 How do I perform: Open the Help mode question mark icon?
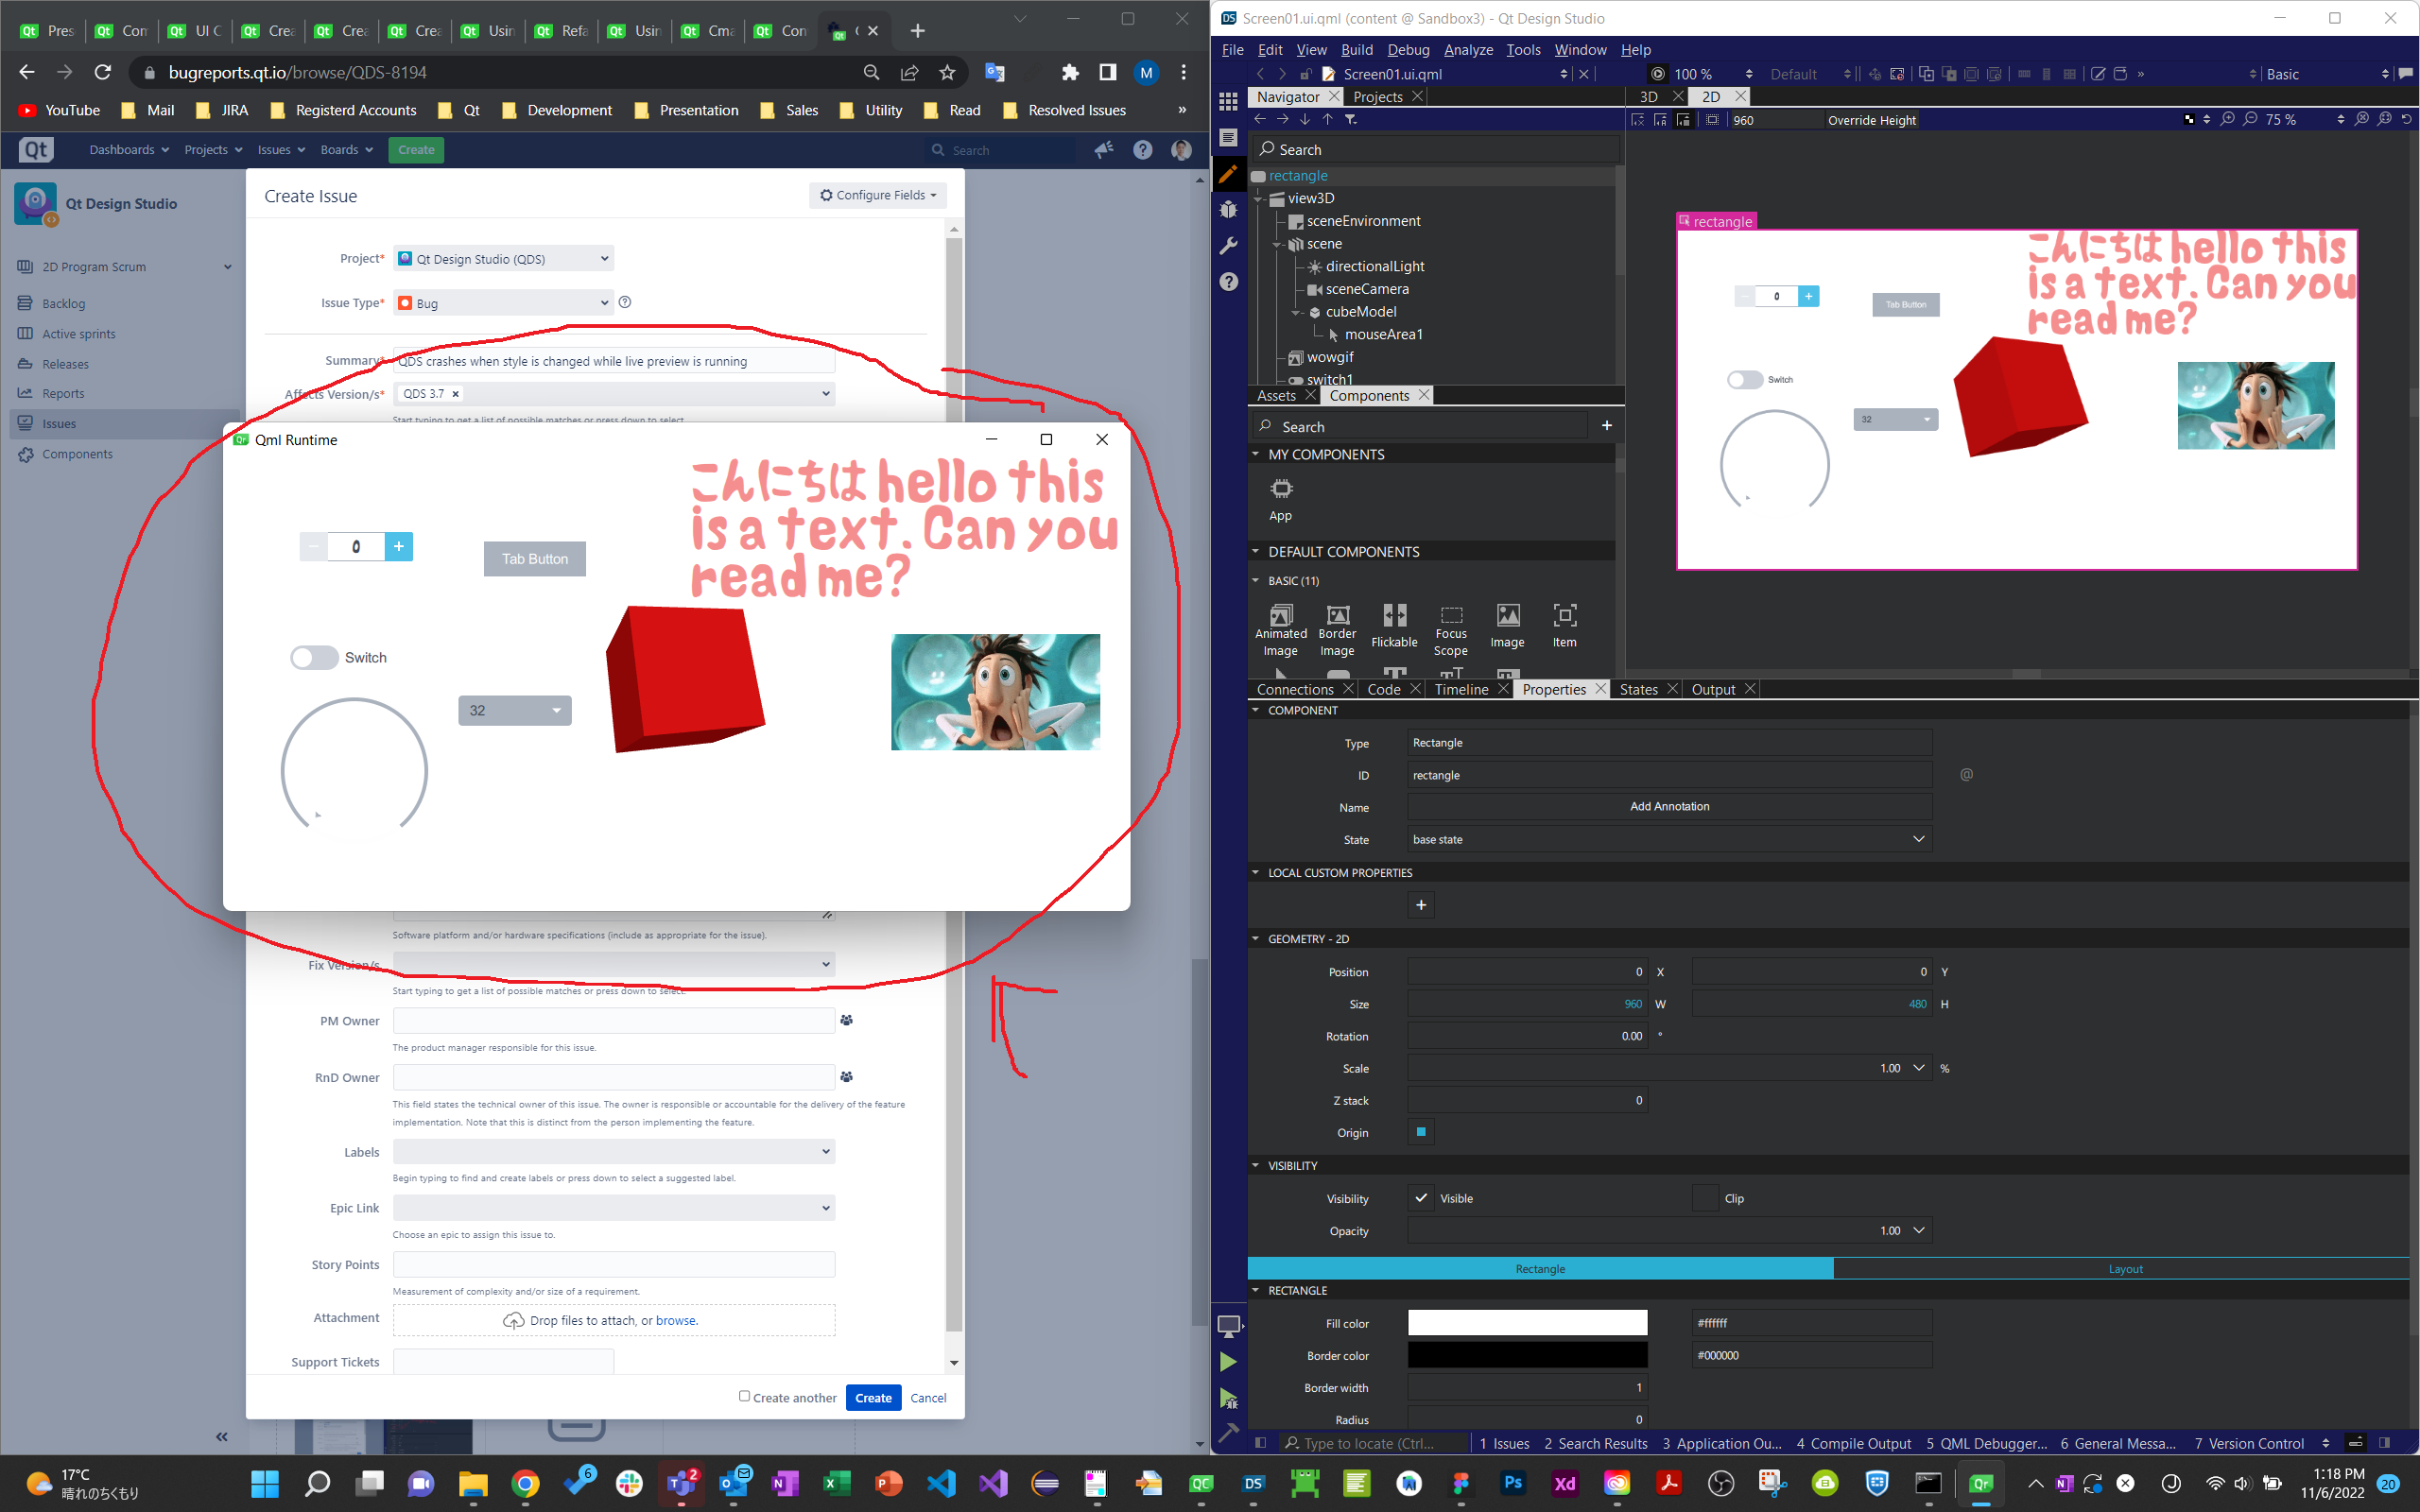[x=1228, y=282]
